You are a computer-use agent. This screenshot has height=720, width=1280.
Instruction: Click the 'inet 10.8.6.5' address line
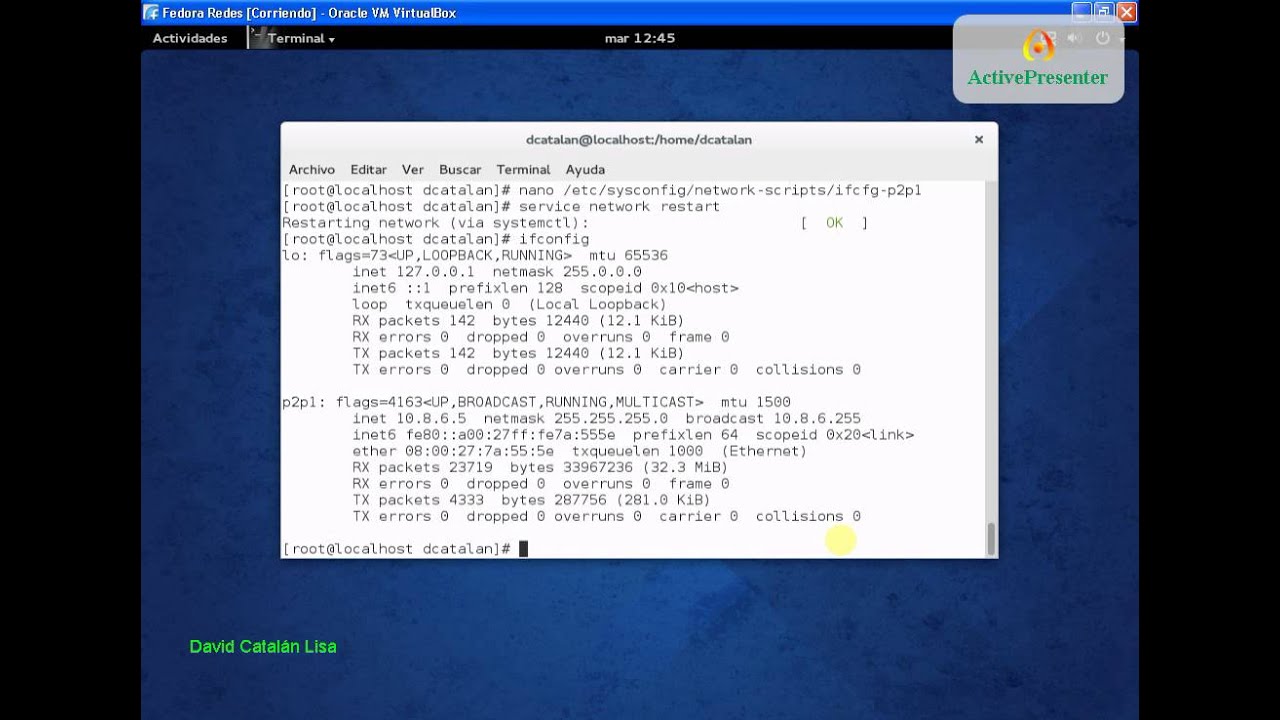tap(606, 418)
